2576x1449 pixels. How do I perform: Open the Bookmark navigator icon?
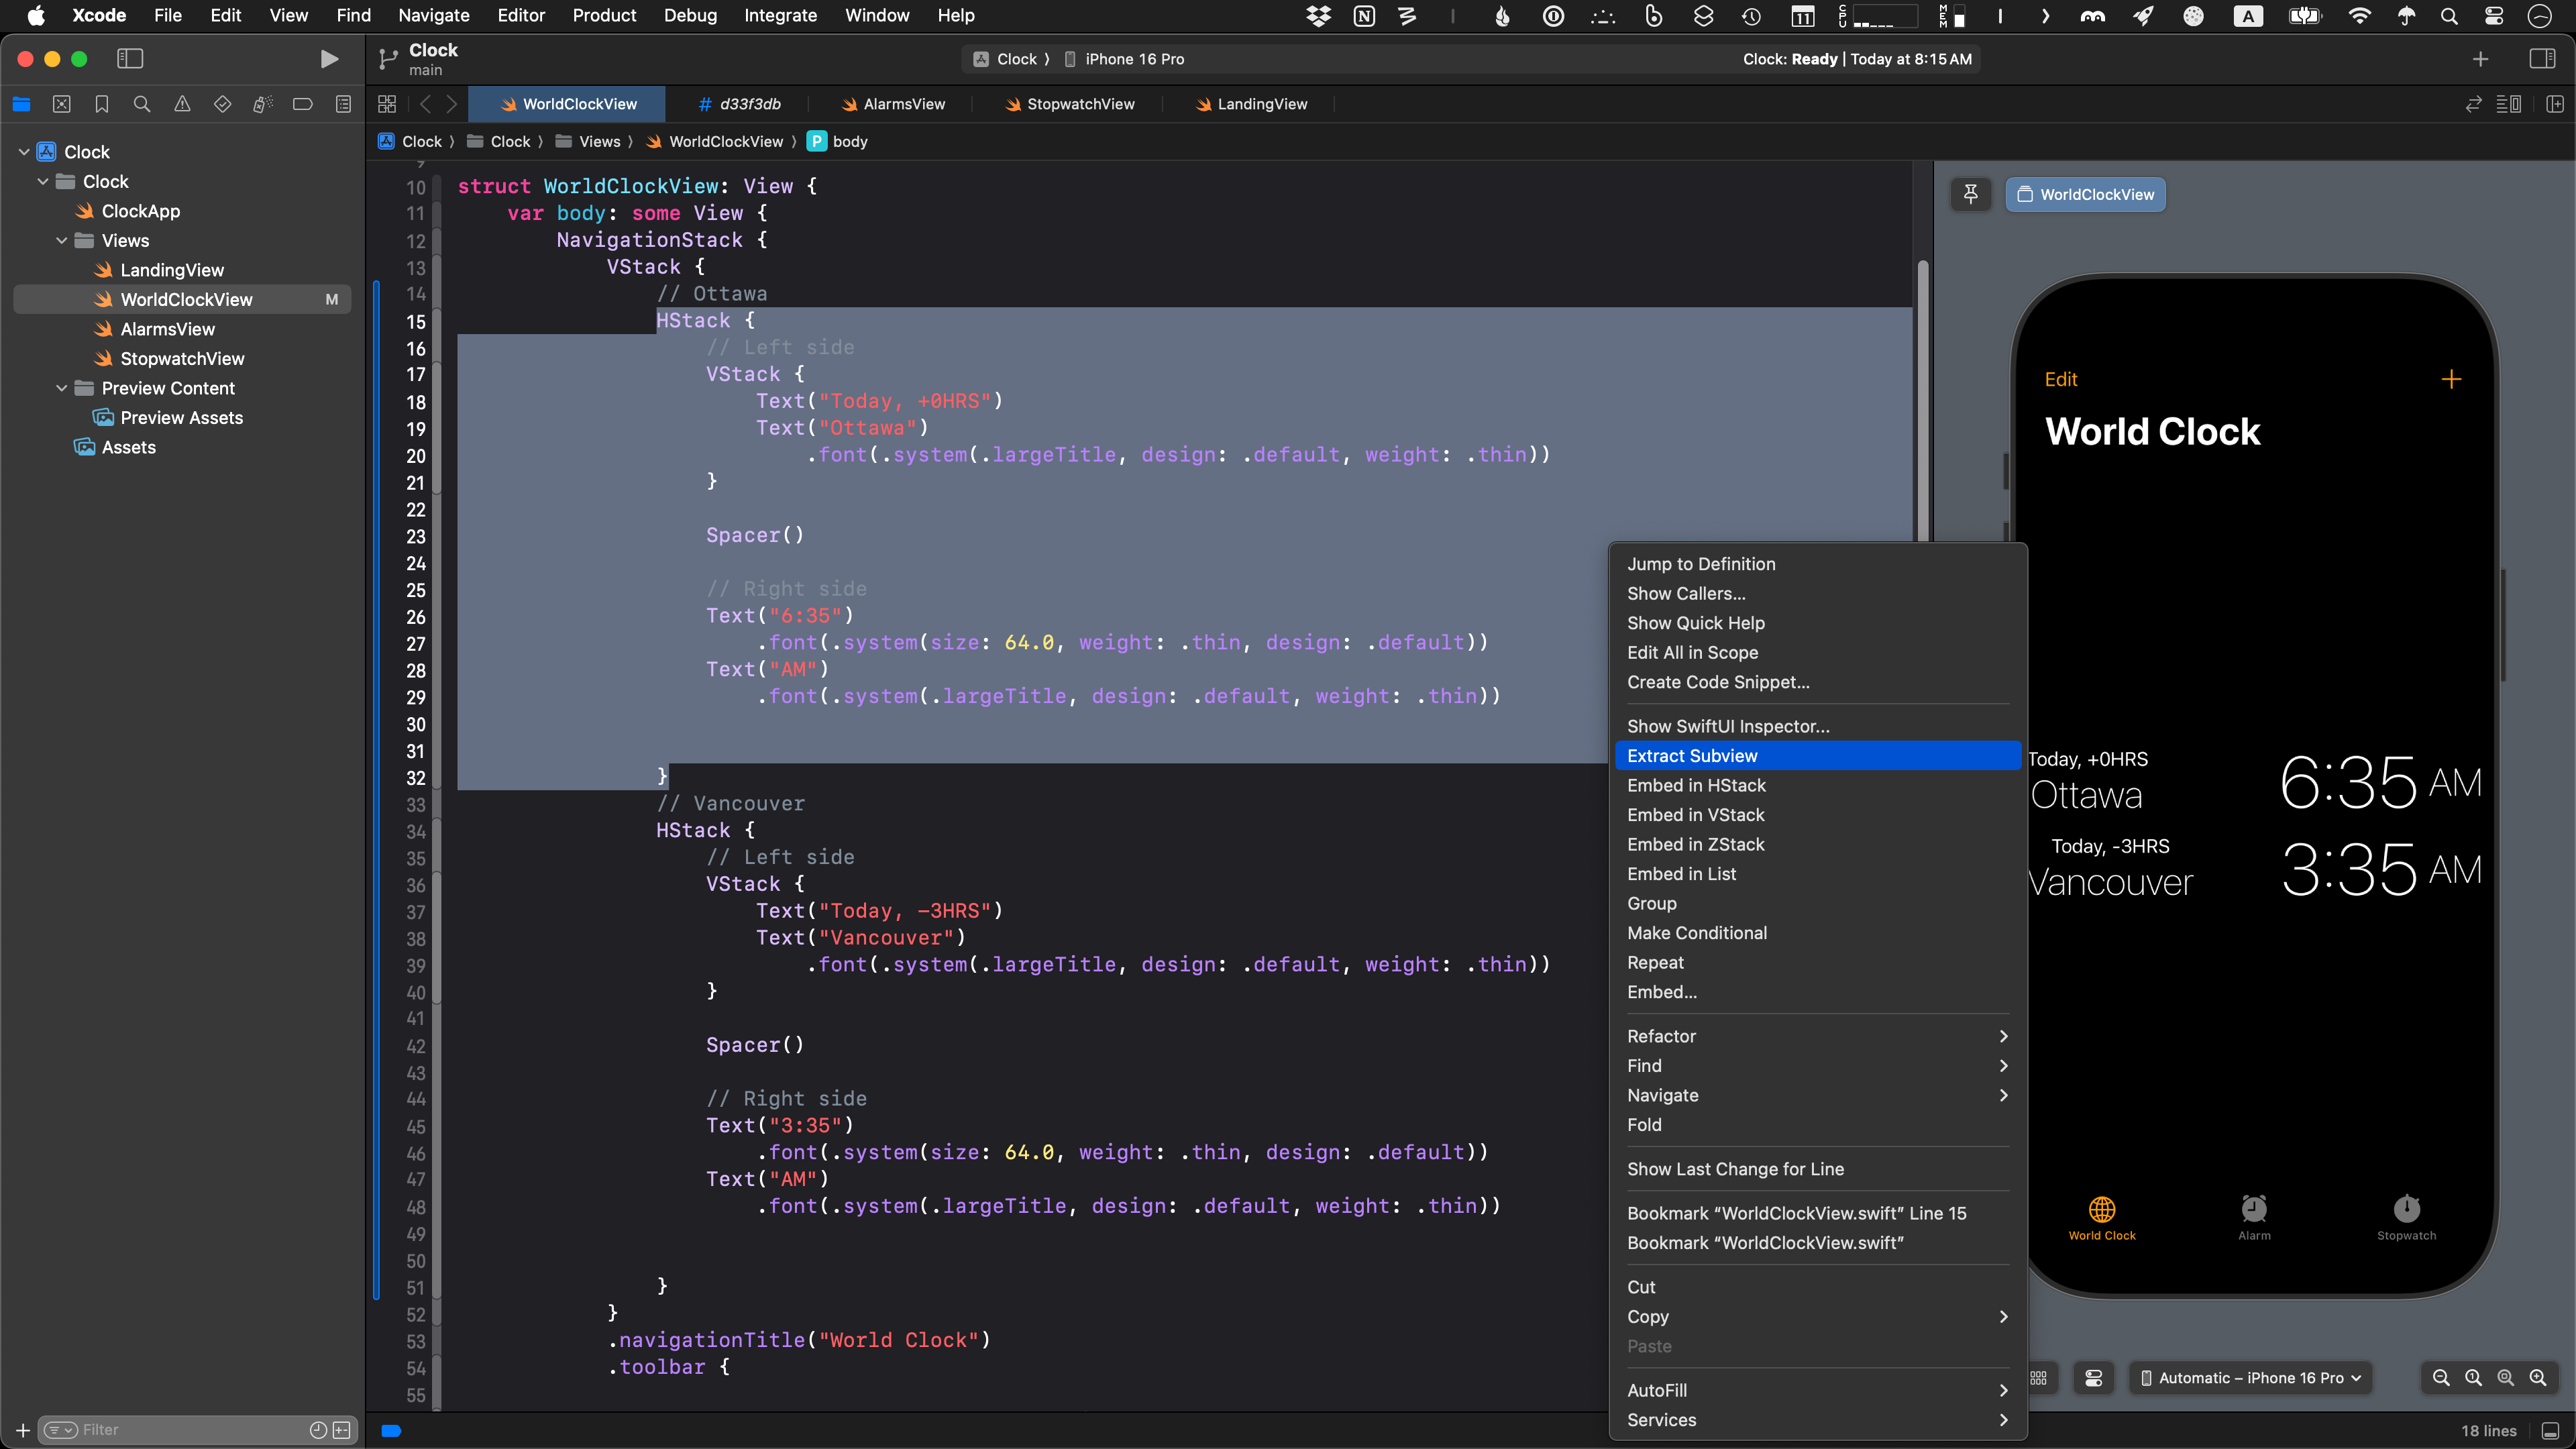pyautogui.click(x=102, y=104)
